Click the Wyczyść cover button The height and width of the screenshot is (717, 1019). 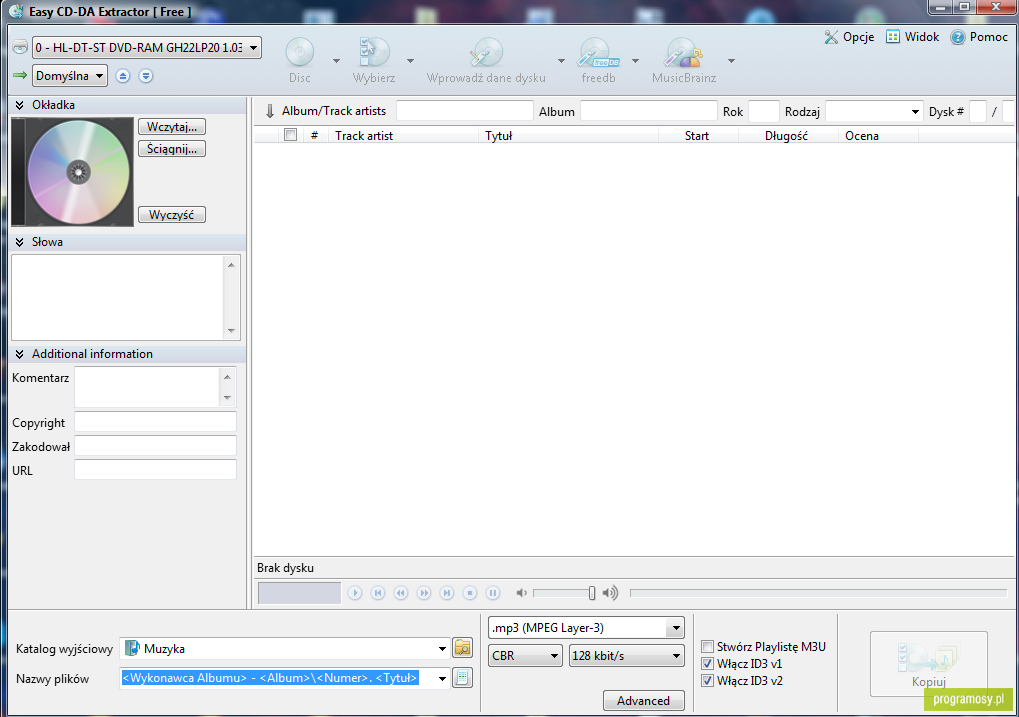172,215
